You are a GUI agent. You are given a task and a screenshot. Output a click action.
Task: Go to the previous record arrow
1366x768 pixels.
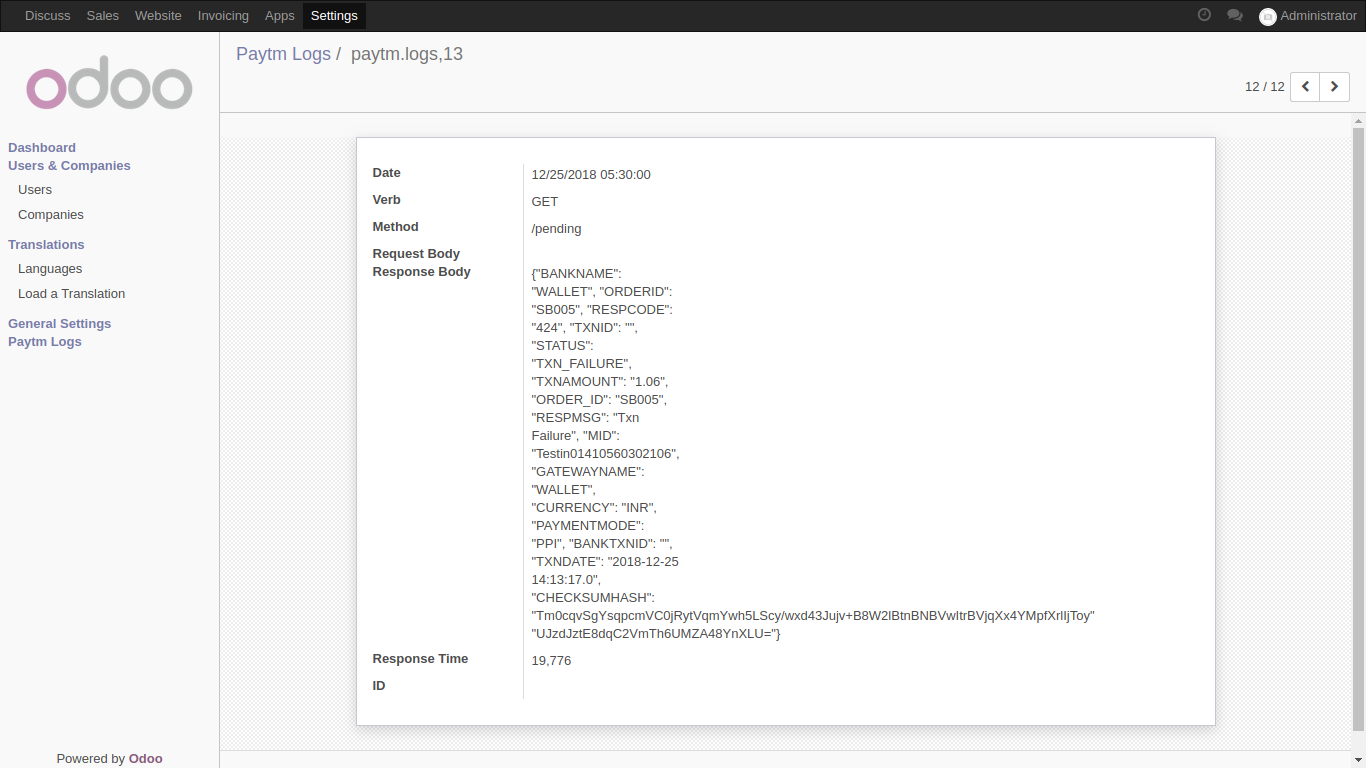click(1304, 87)
